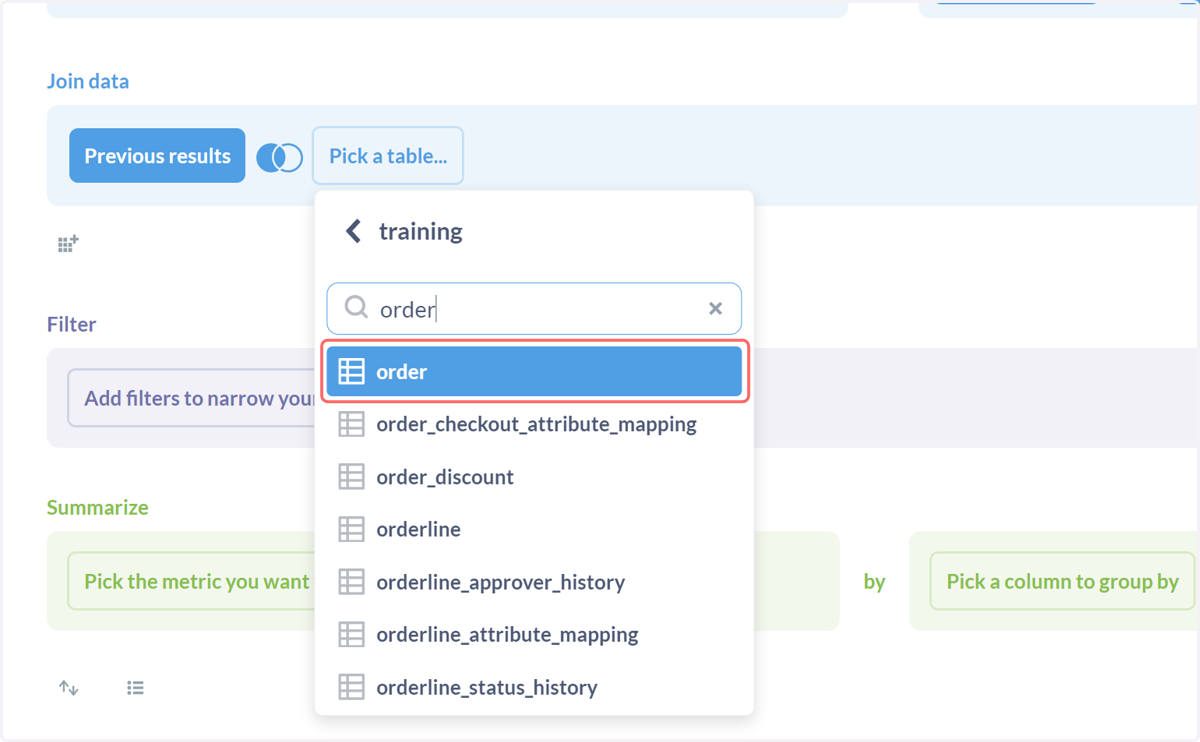The width and height of the screenshot is (1200, 742).
Task: Select the orderline_attribute_mapping table
Action: pos(534,634)
